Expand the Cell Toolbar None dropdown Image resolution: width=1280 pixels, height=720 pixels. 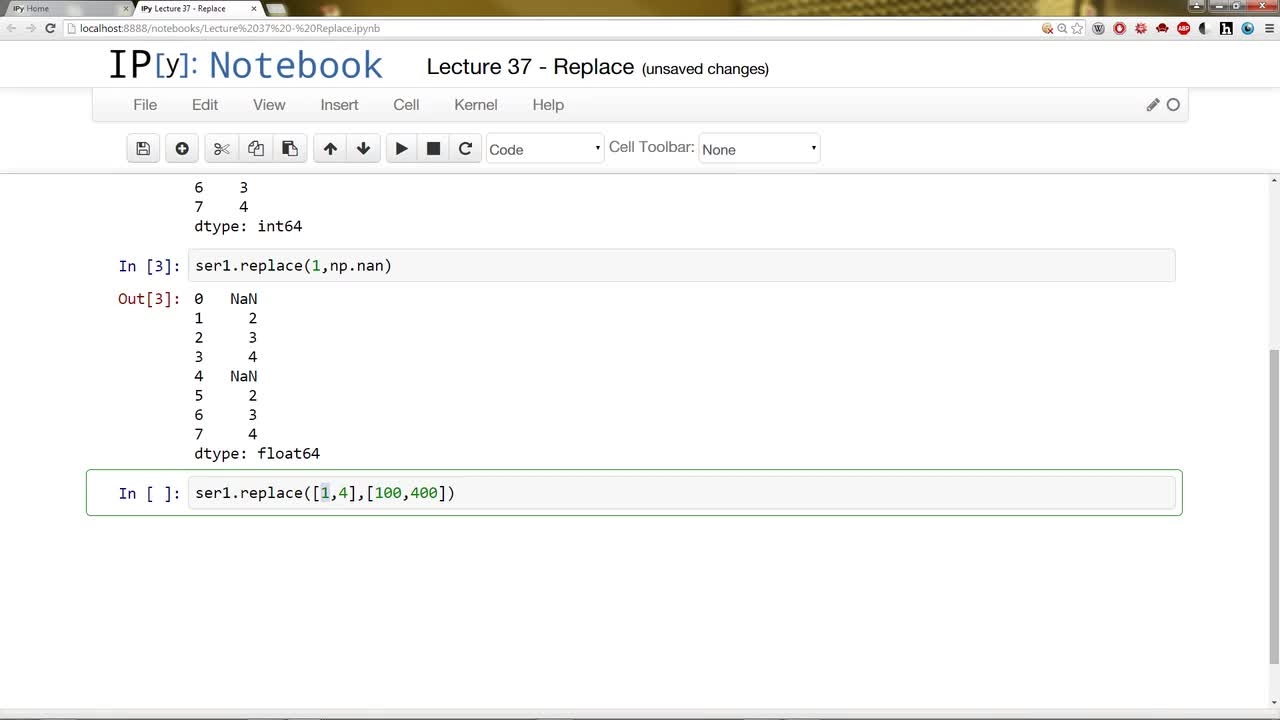pos(759,149)
